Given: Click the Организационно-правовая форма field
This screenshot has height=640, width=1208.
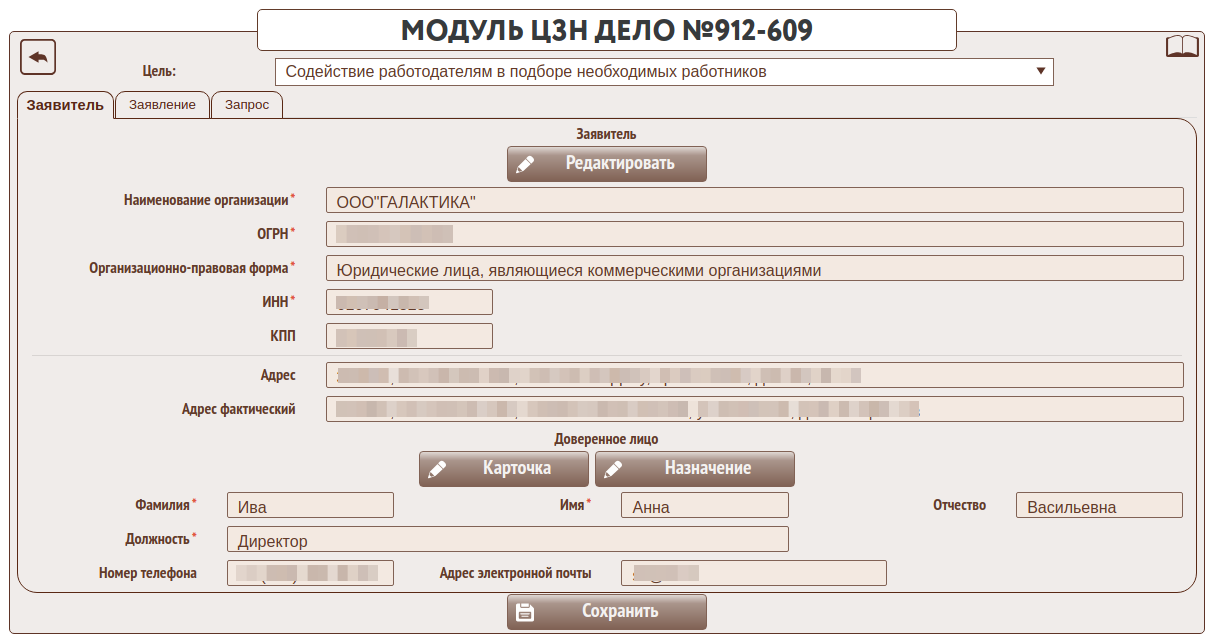Looking at the screenshot, I should click(754, 269).
